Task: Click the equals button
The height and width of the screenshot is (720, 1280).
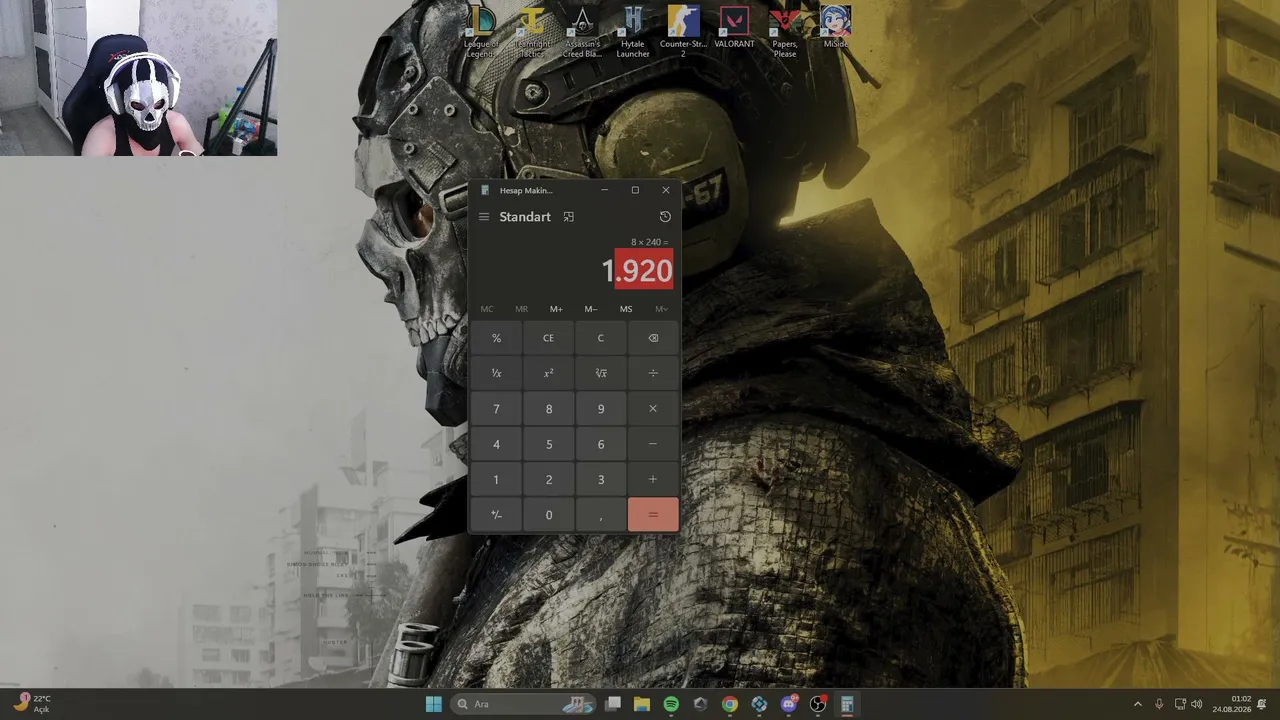Action: [x=653, y=515]
